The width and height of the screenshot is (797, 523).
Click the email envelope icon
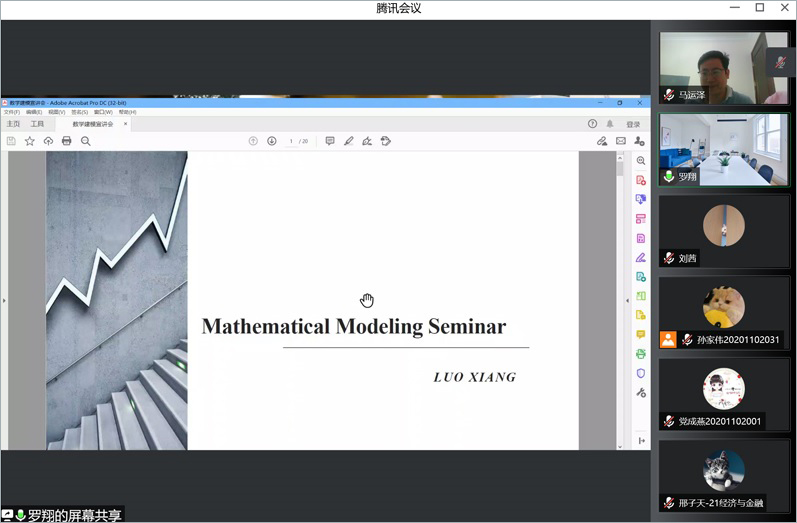point(621,141)
